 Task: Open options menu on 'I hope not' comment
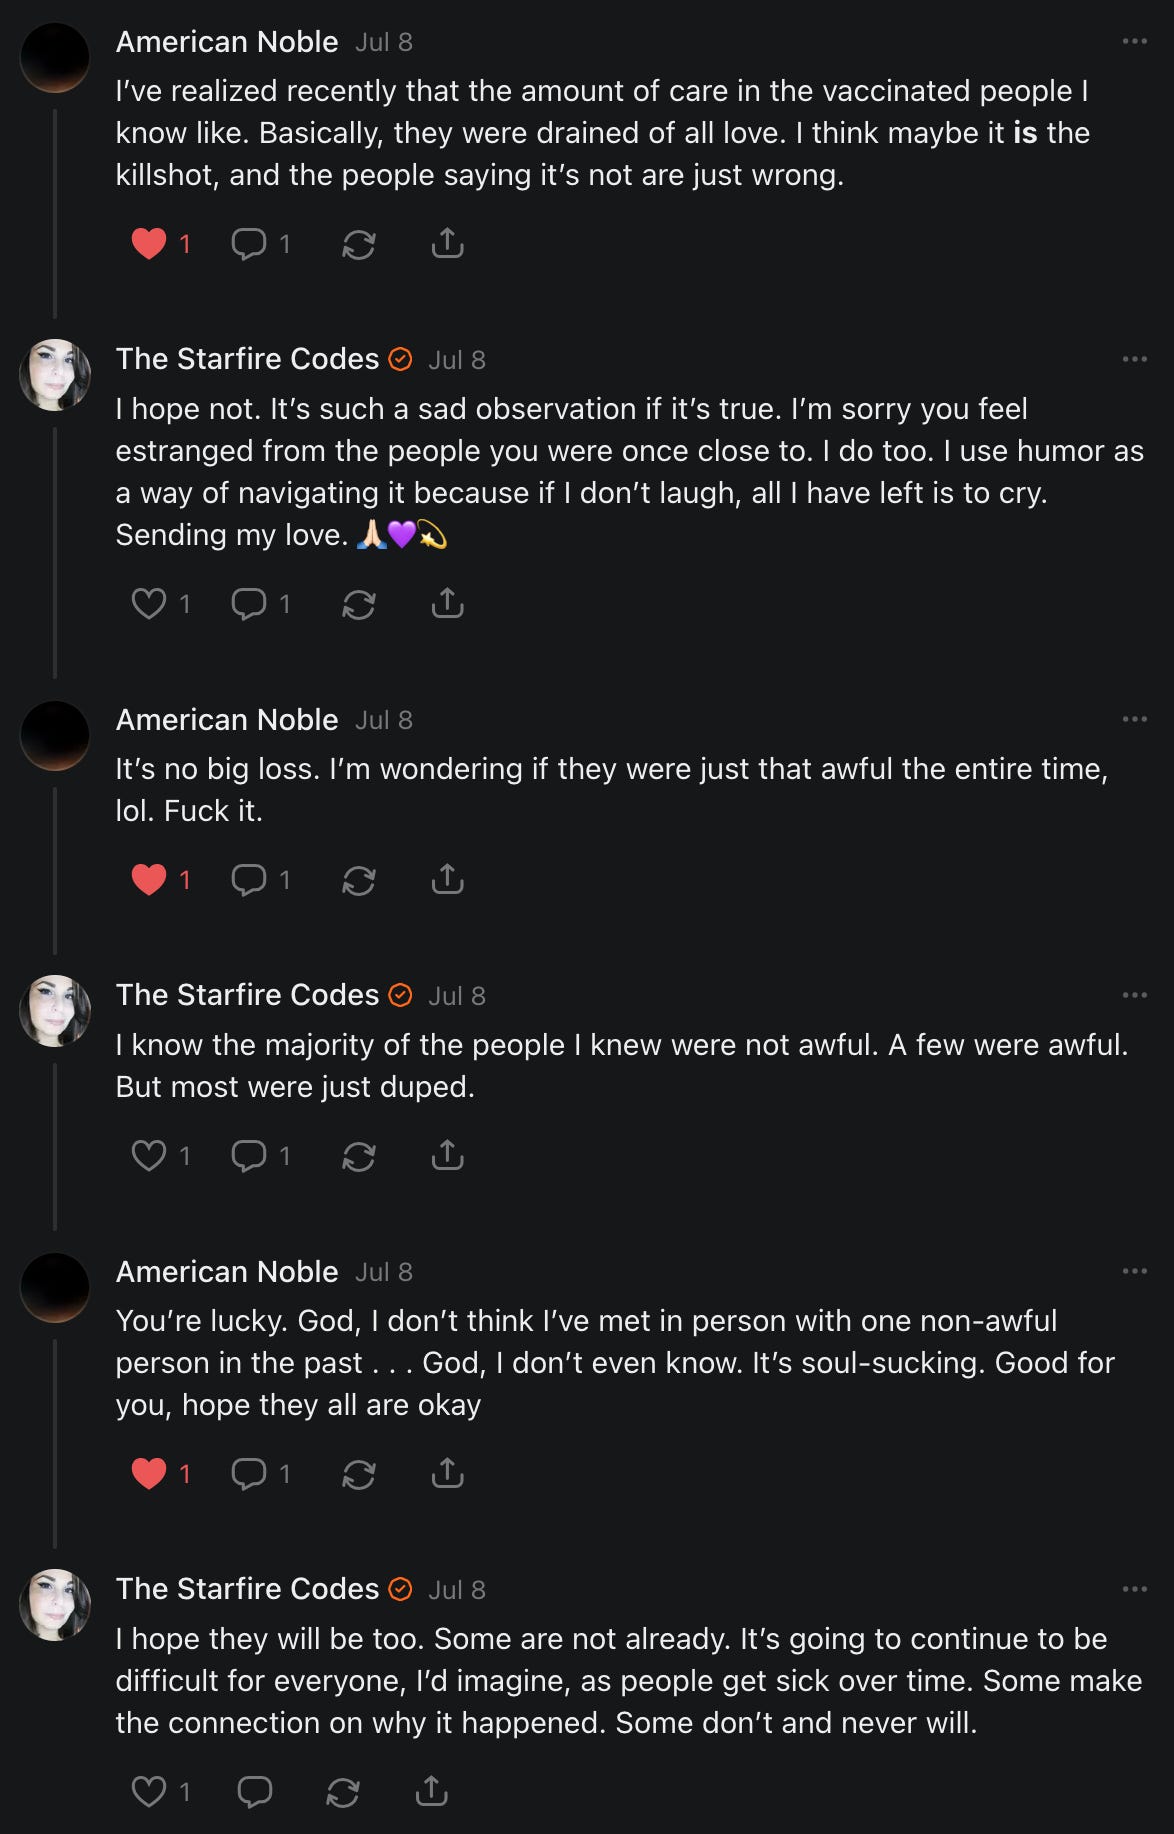point(1134,359)
